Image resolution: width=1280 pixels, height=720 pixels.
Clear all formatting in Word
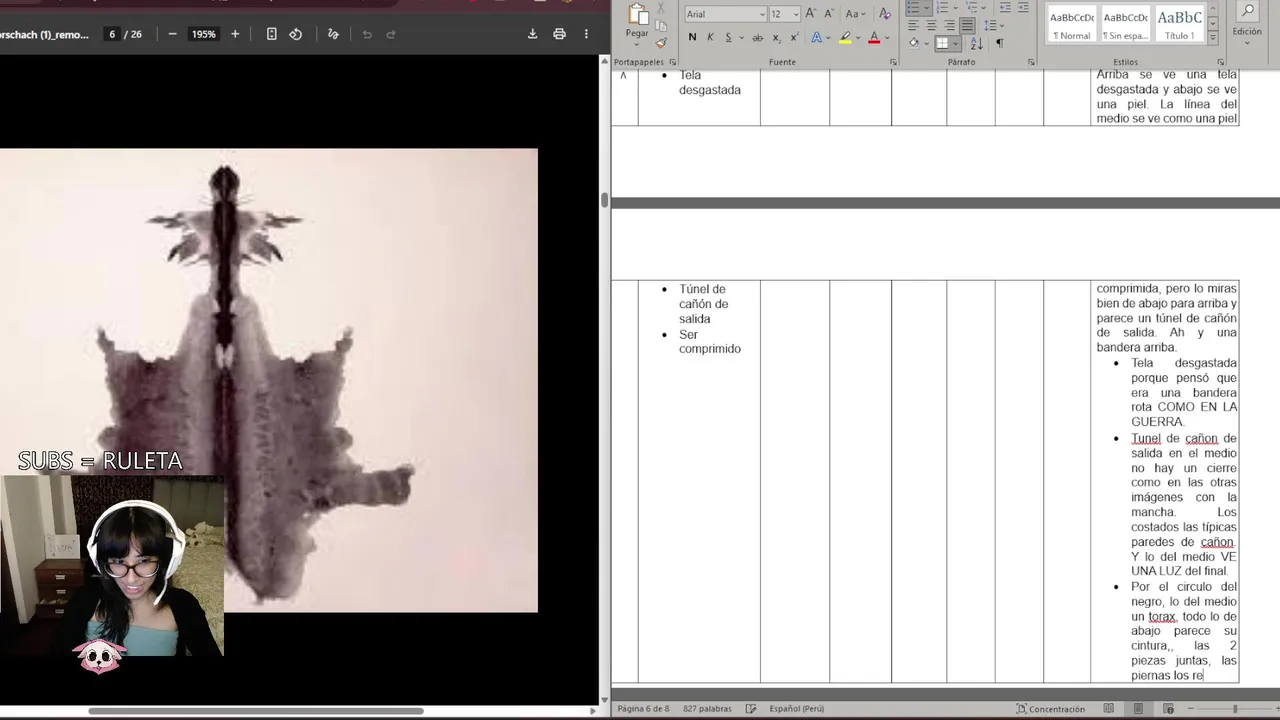[x=884, y=14]
